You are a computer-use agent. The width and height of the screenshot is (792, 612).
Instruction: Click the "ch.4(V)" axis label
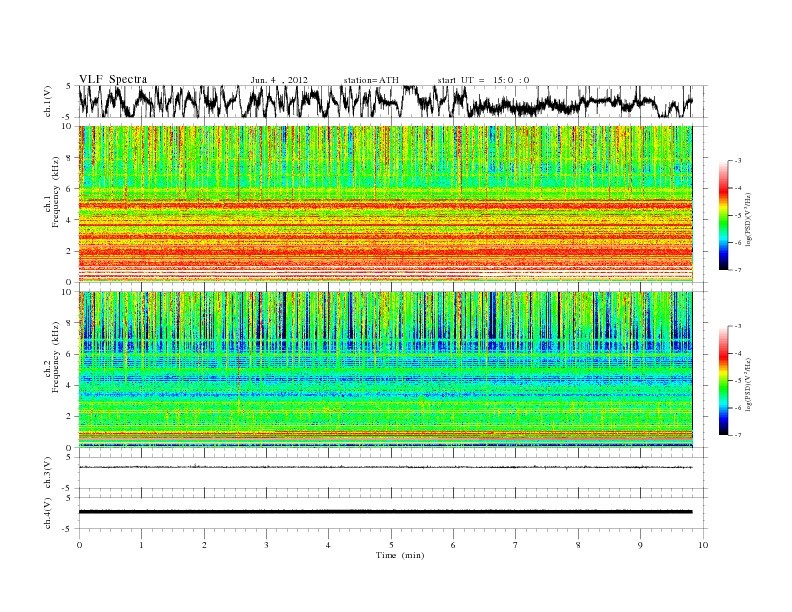(x=47, y=513)
